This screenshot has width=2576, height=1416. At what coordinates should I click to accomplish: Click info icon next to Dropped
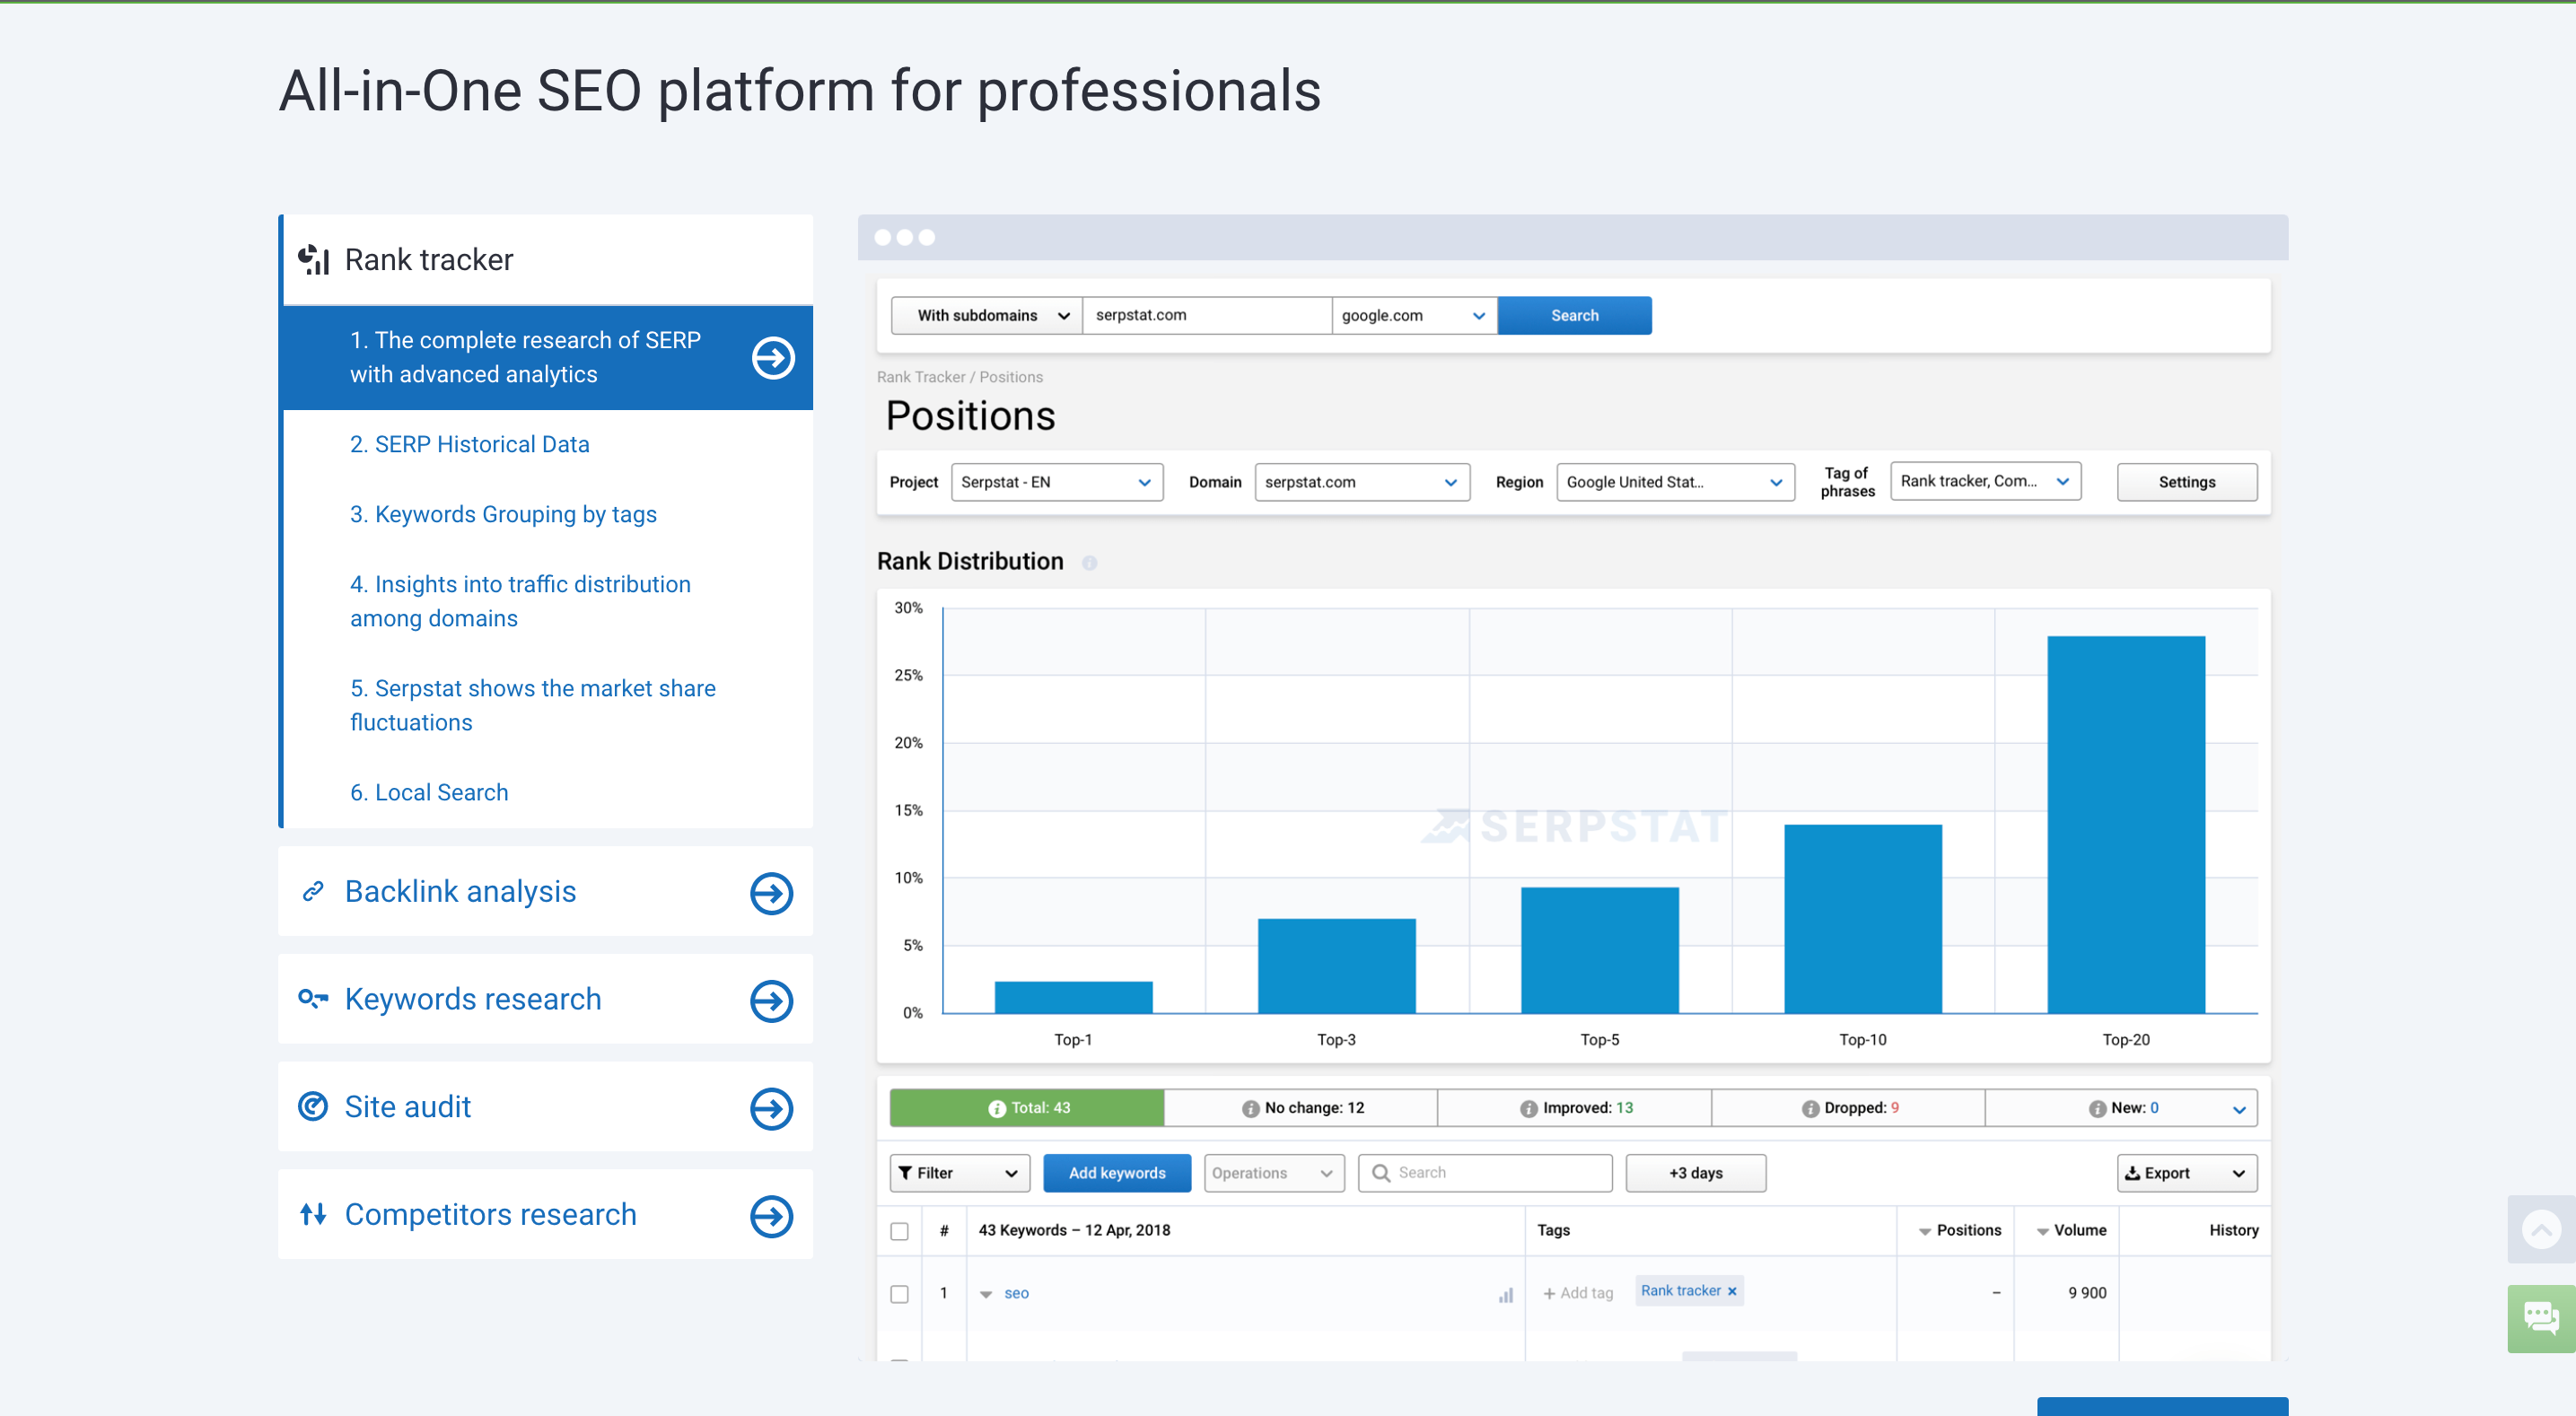(1810, 1108)
